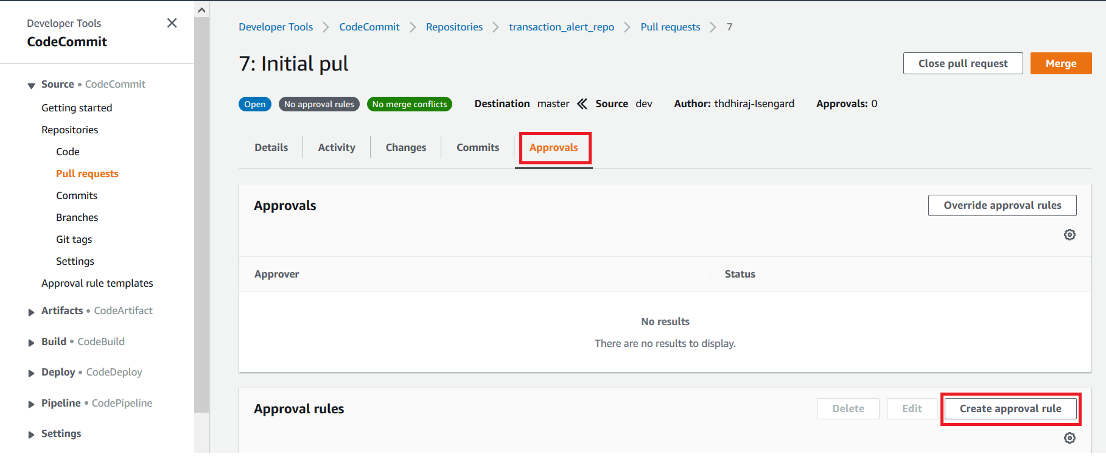This screenshot has width=1106, height=466.
Task: Open the Commits tab
Action: (x=478, y=147)
